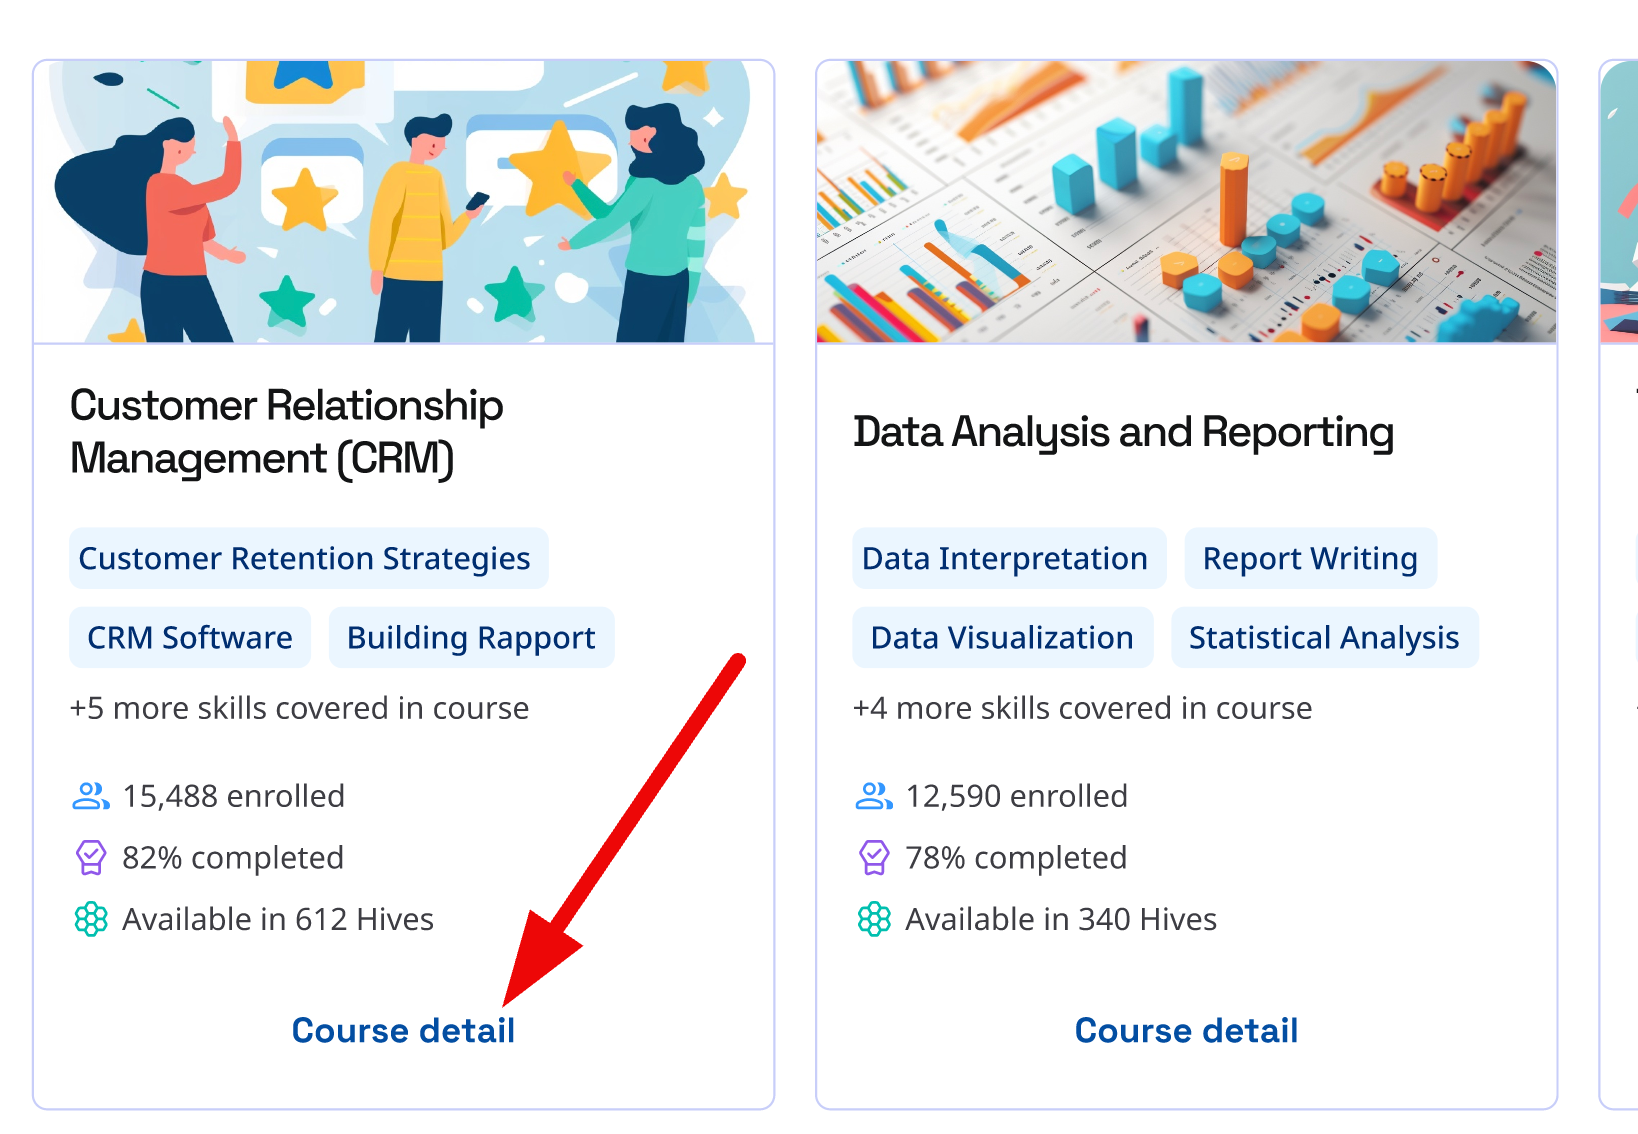Select the Customer Retention Strategies skill tag

[x=305, y=558]
